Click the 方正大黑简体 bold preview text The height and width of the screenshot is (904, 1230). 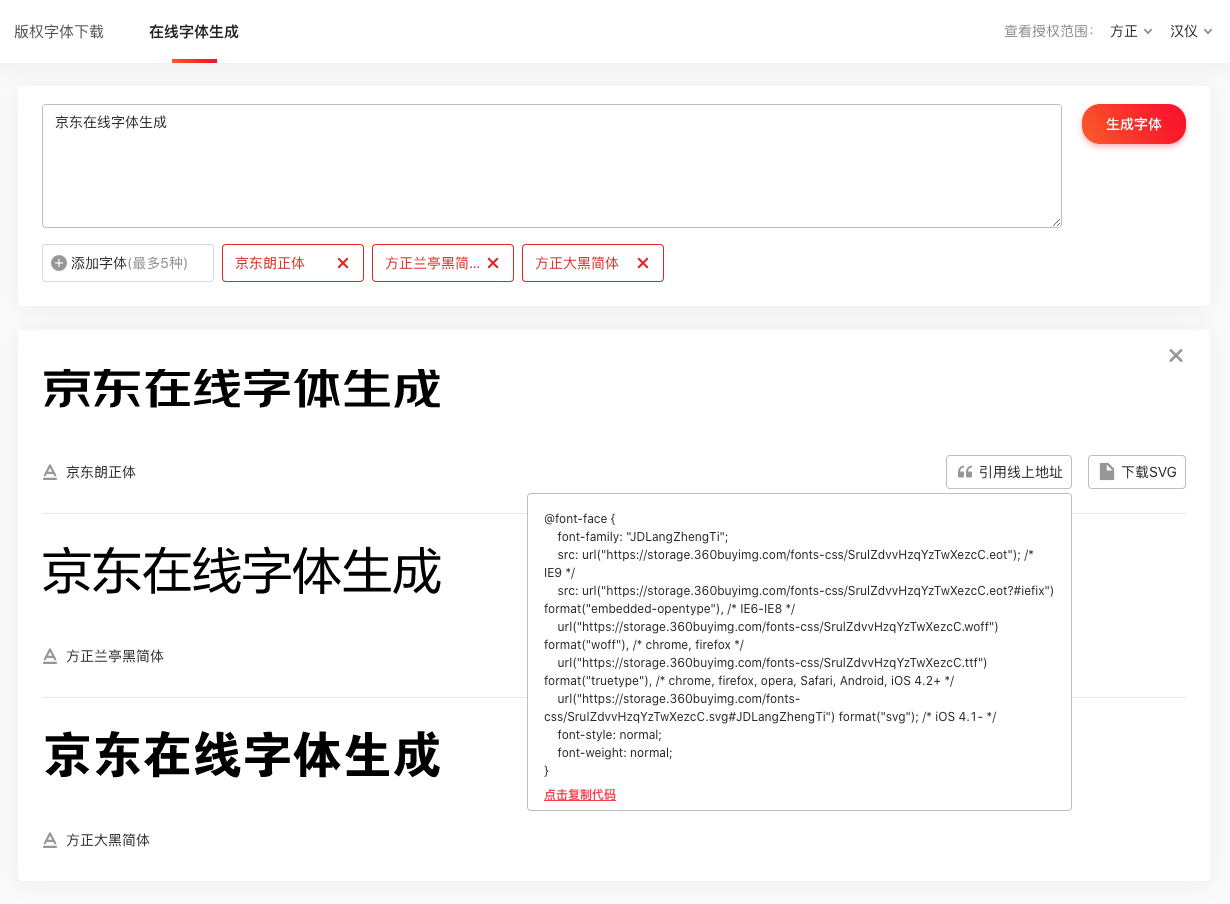pyautogui.click(x=242, y=756)
